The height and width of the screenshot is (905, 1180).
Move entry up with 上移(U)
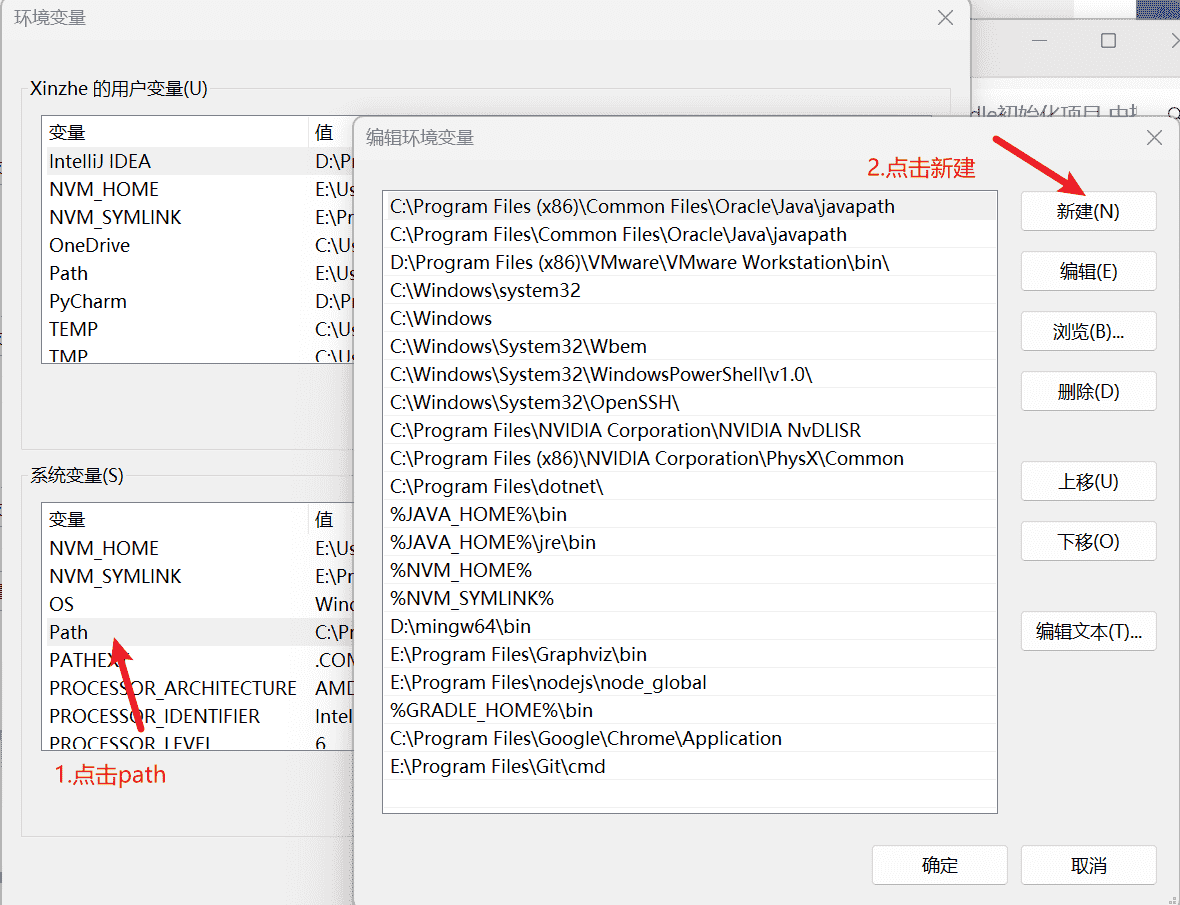(x=1088, y=482)
